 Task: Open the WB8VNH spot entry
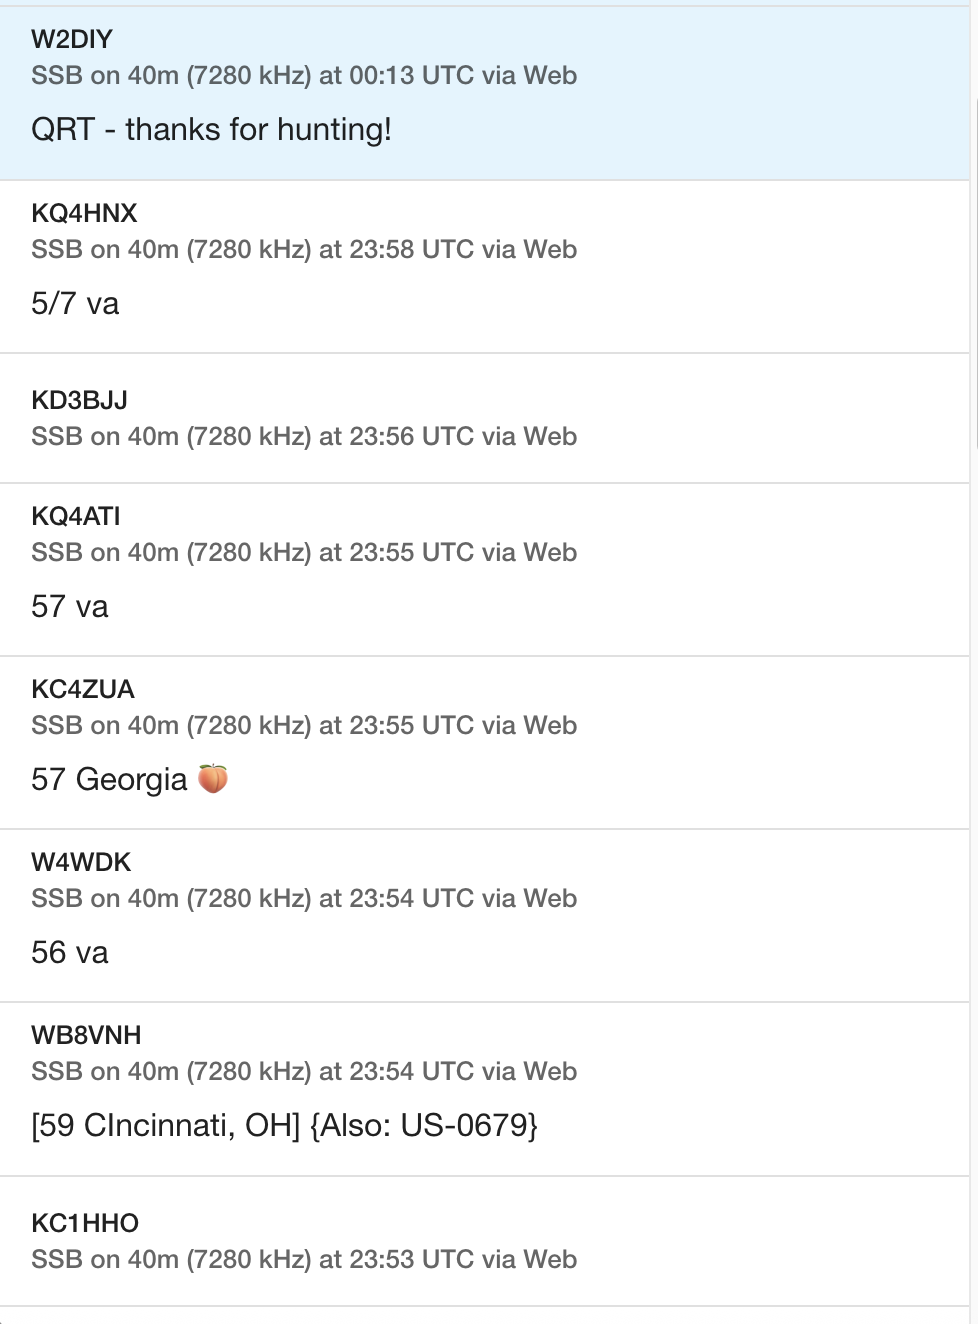484,1089
